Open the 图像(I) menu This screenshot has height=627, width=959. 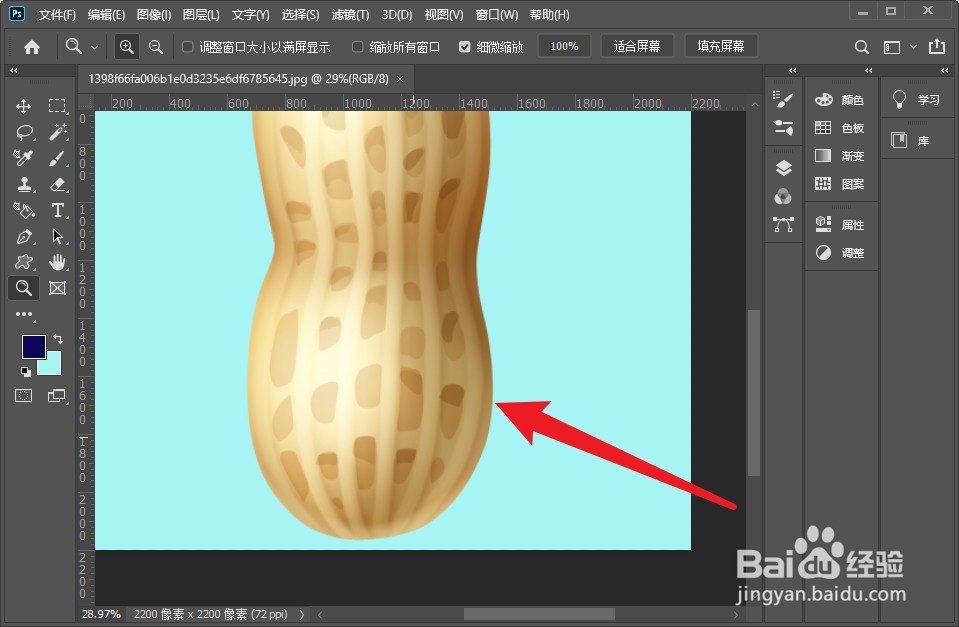click(154, 14)
